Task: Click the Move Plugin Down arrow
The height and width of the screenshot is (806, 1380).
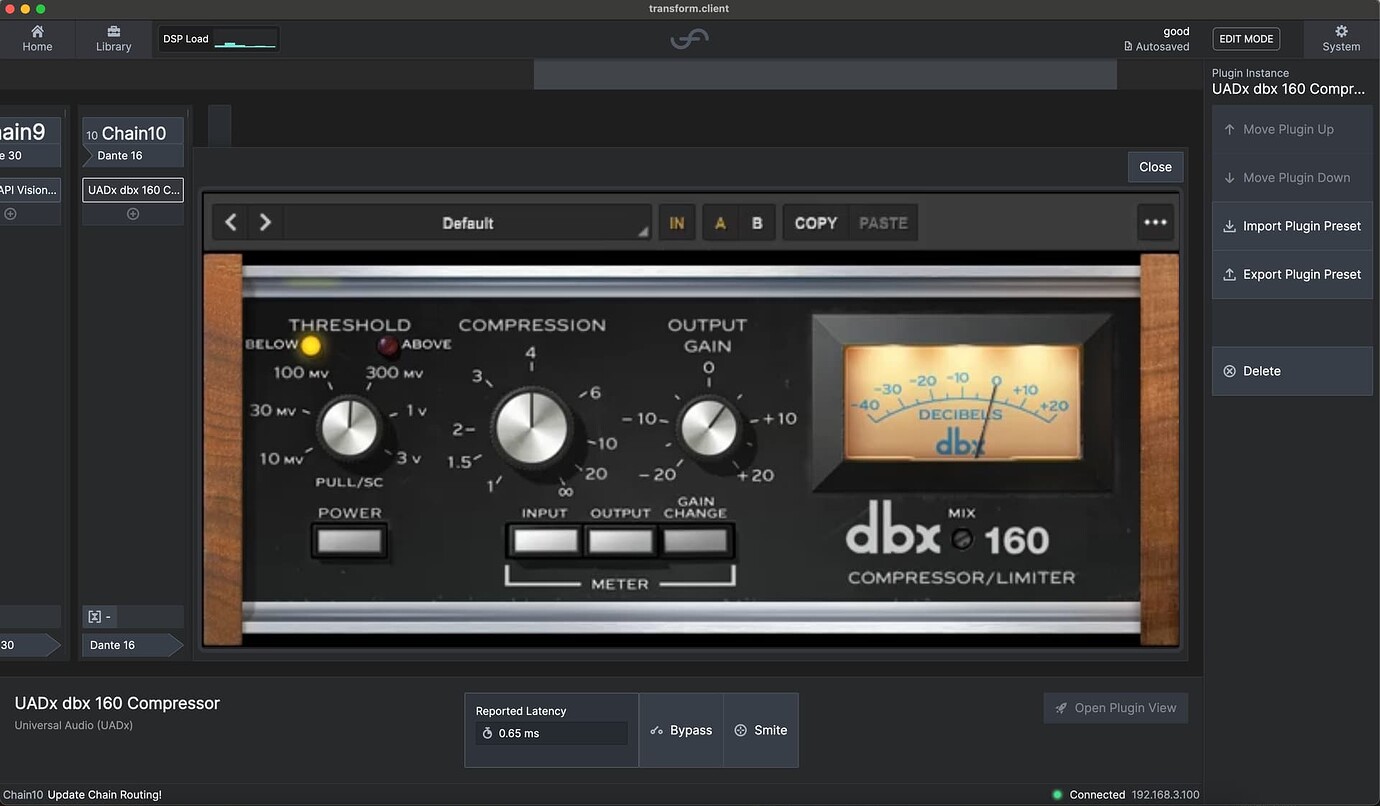Action: pos(1292,178)
